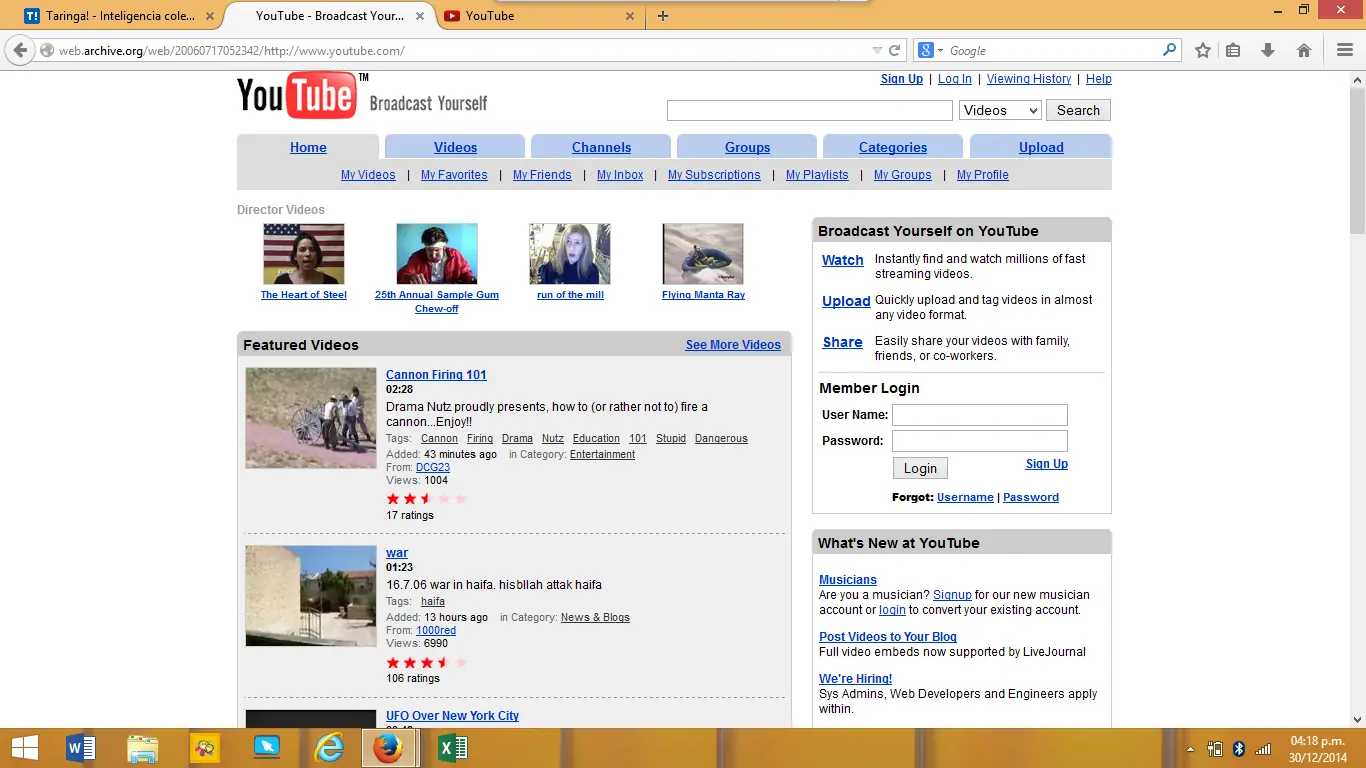Go to My Favorites
Screen dimensions: 1366x768
pos(454,175)
